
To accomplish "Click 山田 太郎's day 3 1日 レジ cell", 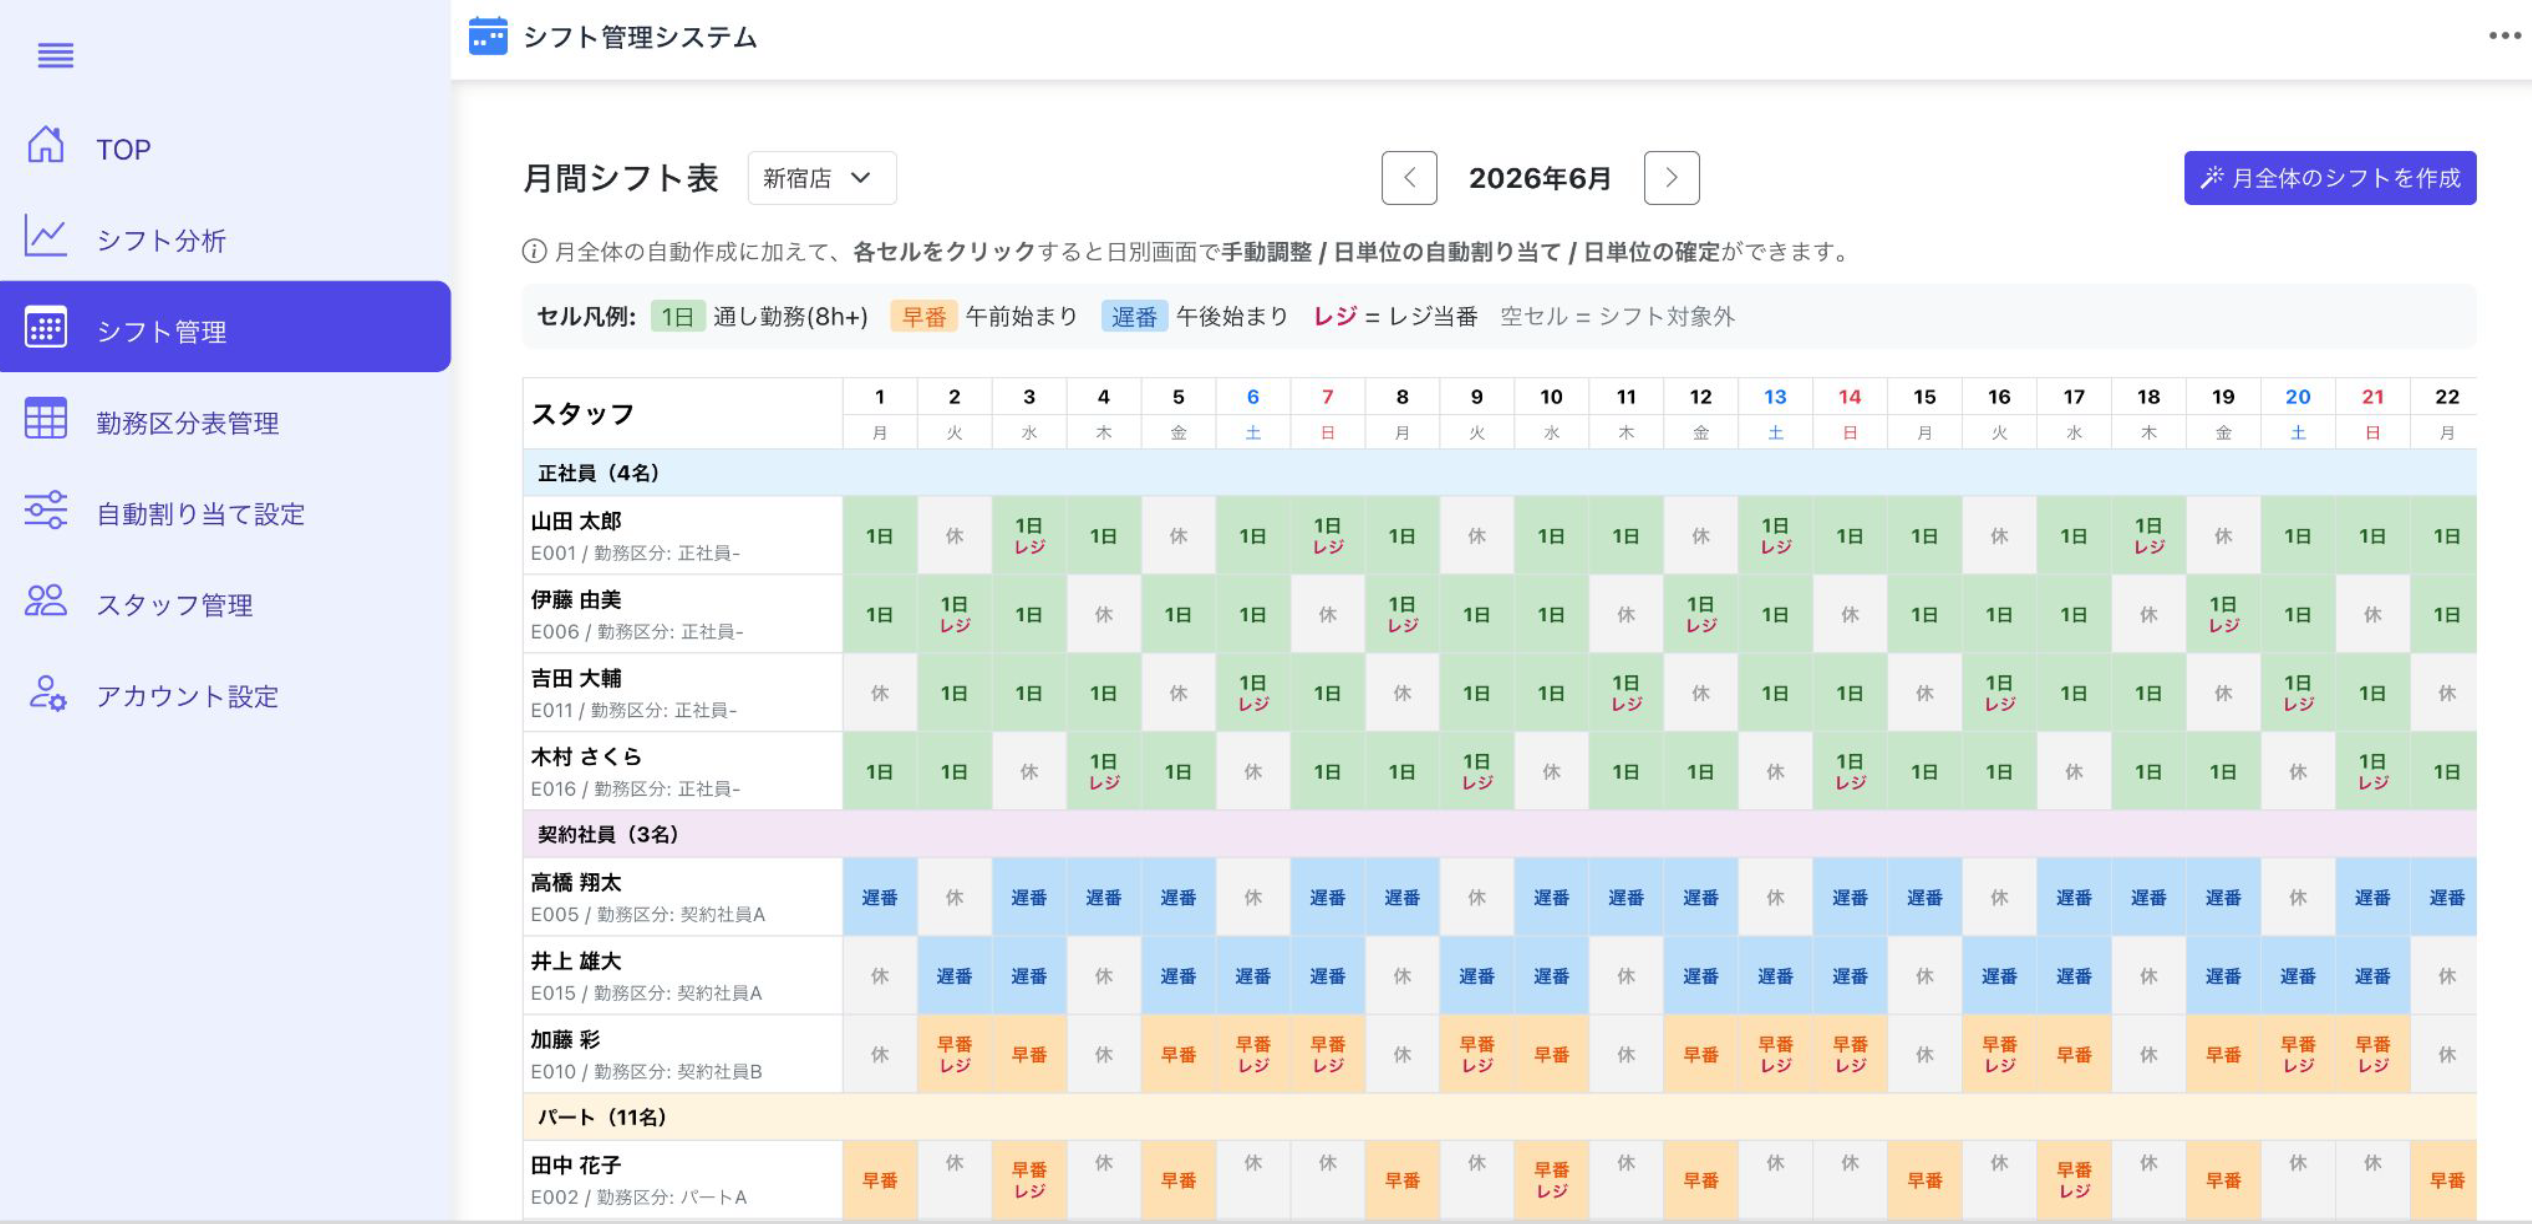I will click(x=1029, y=536).
